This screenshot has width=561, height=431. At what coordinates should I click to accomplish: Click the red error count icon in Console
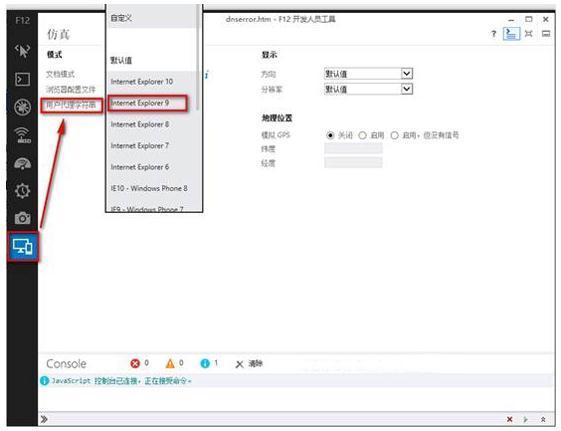pyautogui.click(x=135, y=363)
